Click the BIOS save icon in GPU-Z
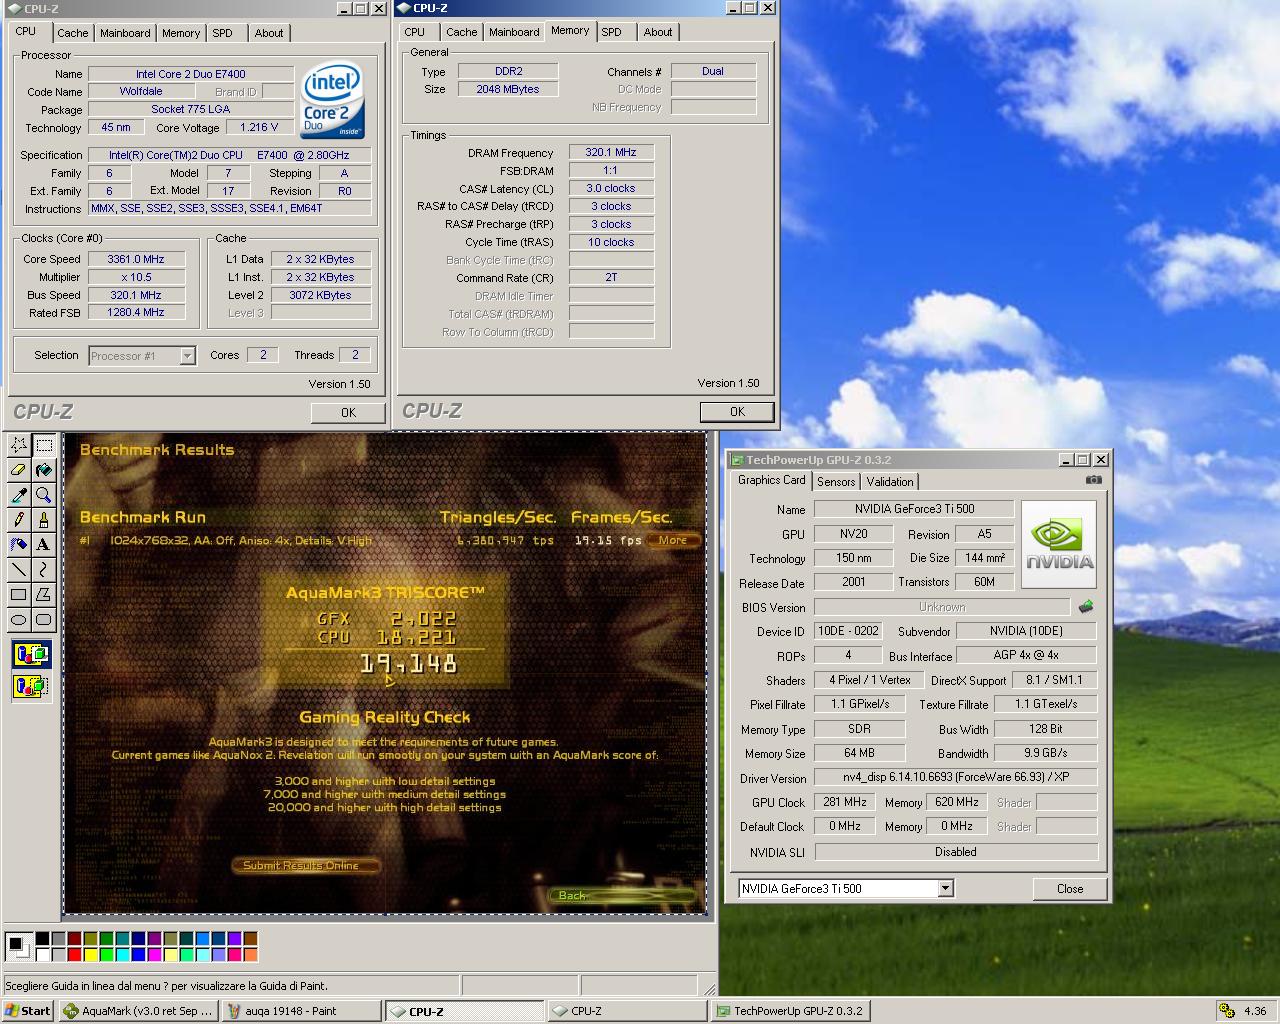The image size is (1280, 1024). 1086,607
